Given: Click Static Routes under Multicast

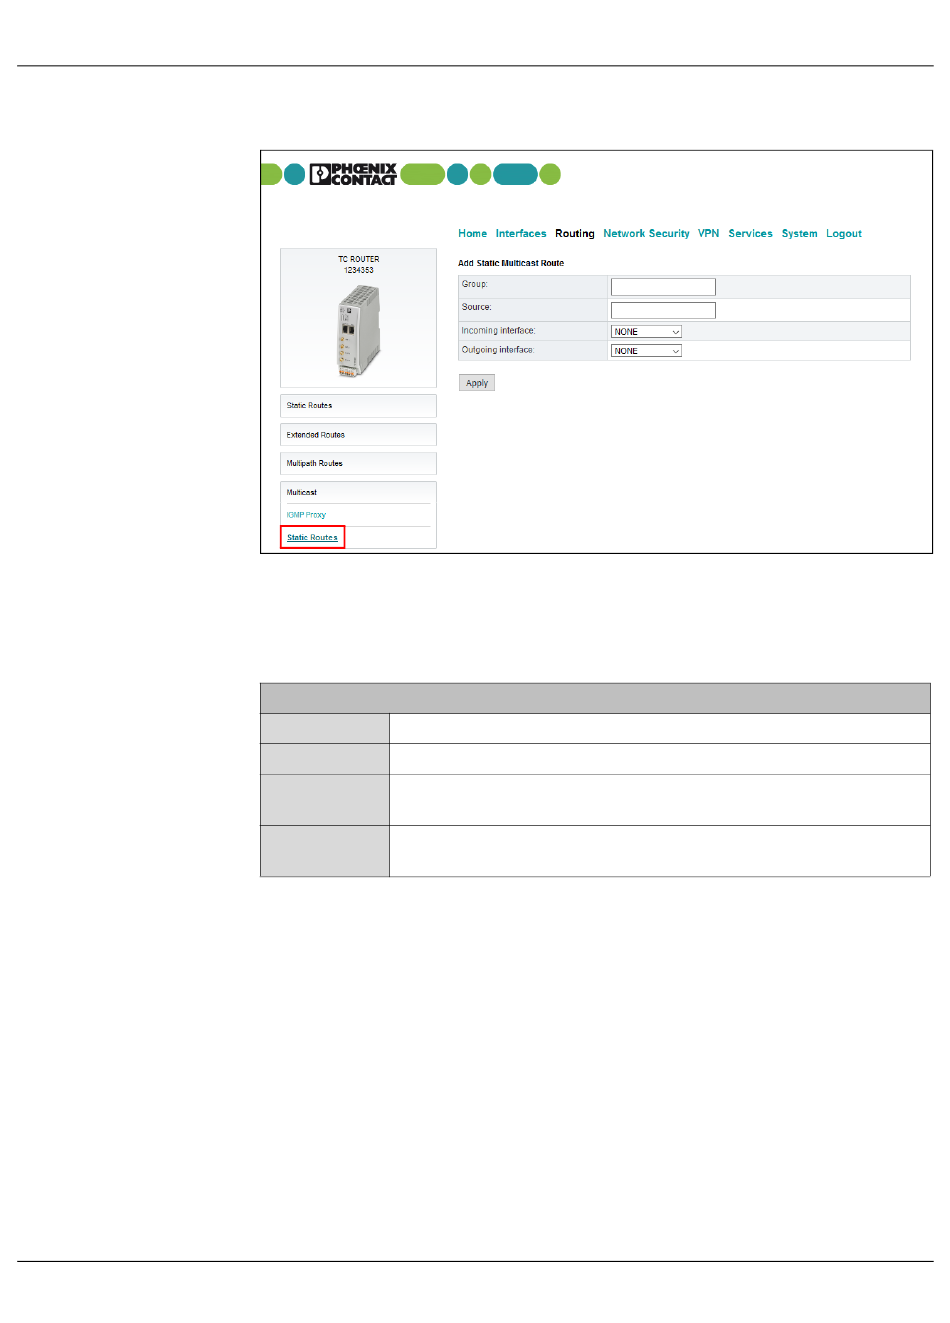Looking at the screenshot, I should pos(312,538).
